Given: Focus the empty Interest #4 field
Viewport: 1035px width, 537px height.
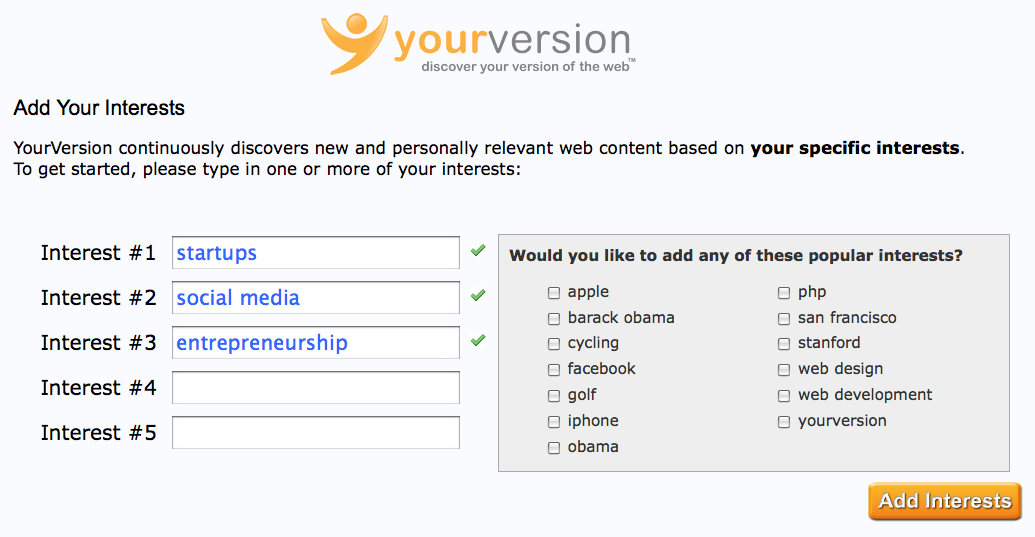Looking at the screenshot, I should tap(316, 387).
